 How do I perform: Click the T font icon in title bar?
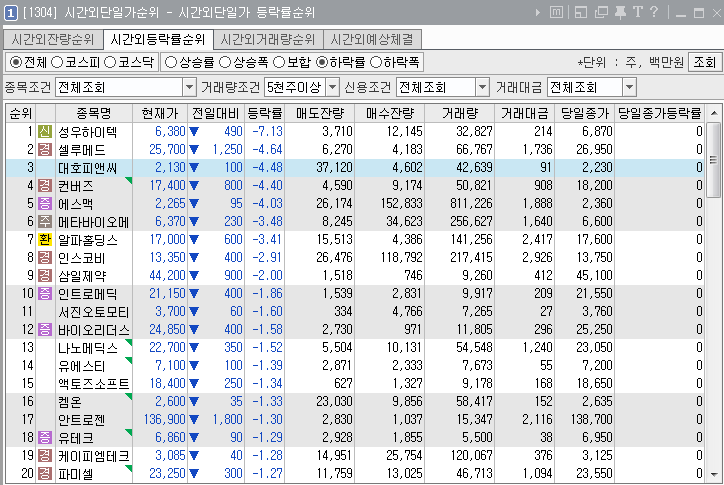(638, 12)
